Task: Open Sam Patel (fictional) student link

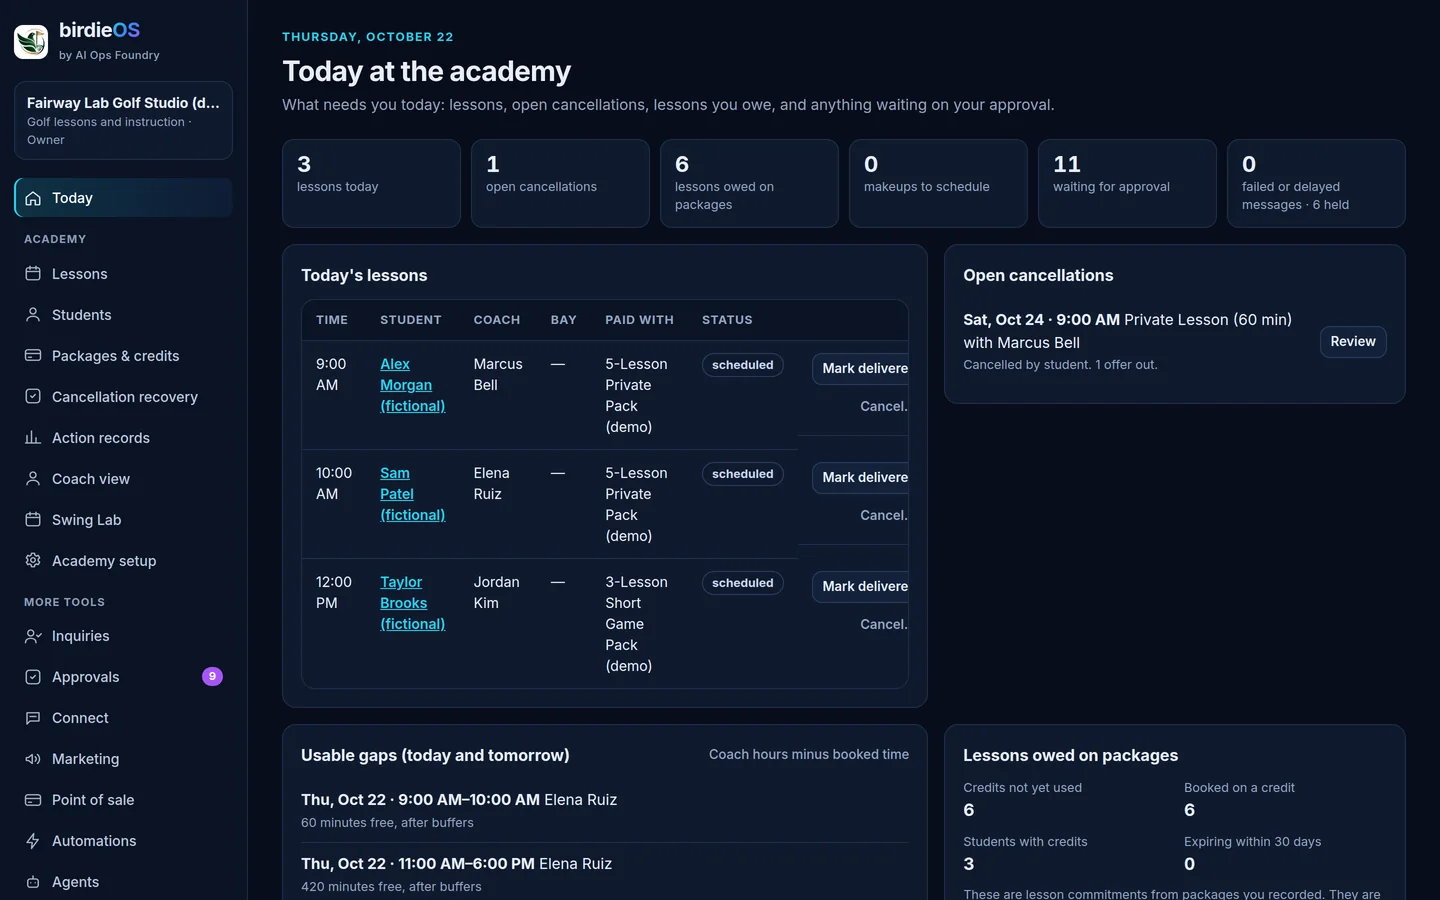Action: coord(412,494)
